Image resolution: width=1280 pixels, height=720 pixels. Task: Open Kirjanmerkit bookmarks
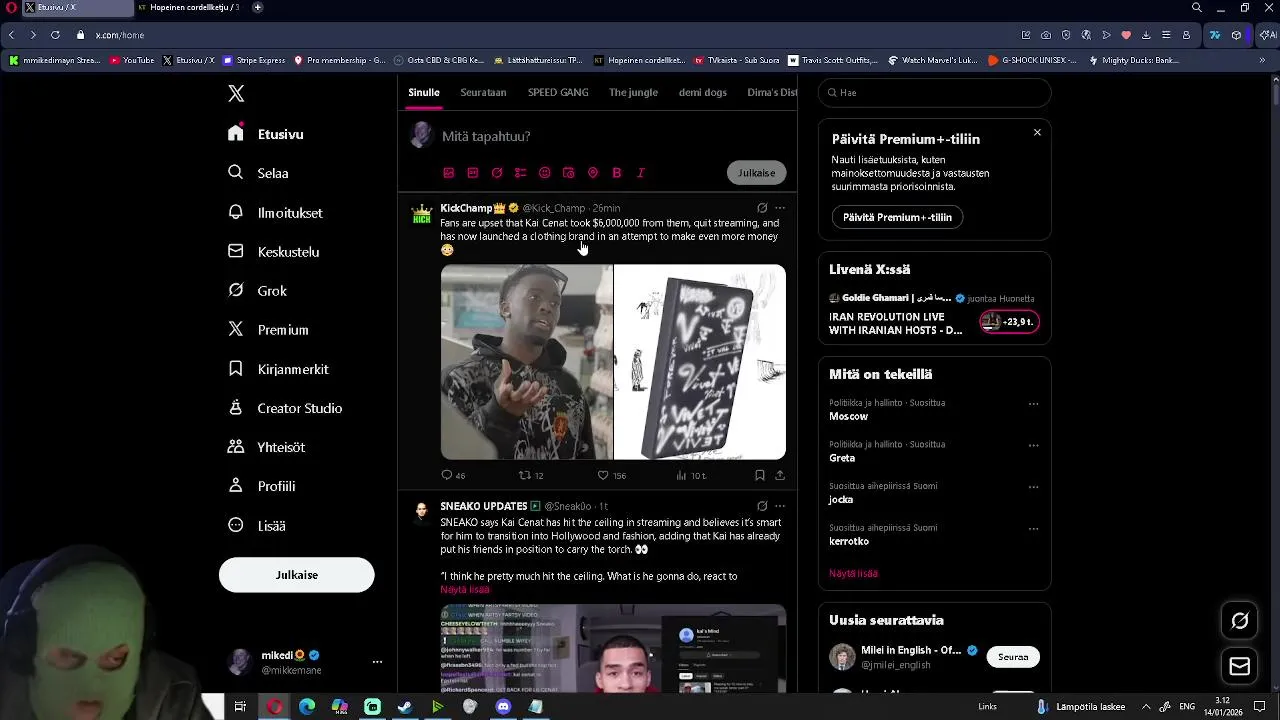(278, 369)
